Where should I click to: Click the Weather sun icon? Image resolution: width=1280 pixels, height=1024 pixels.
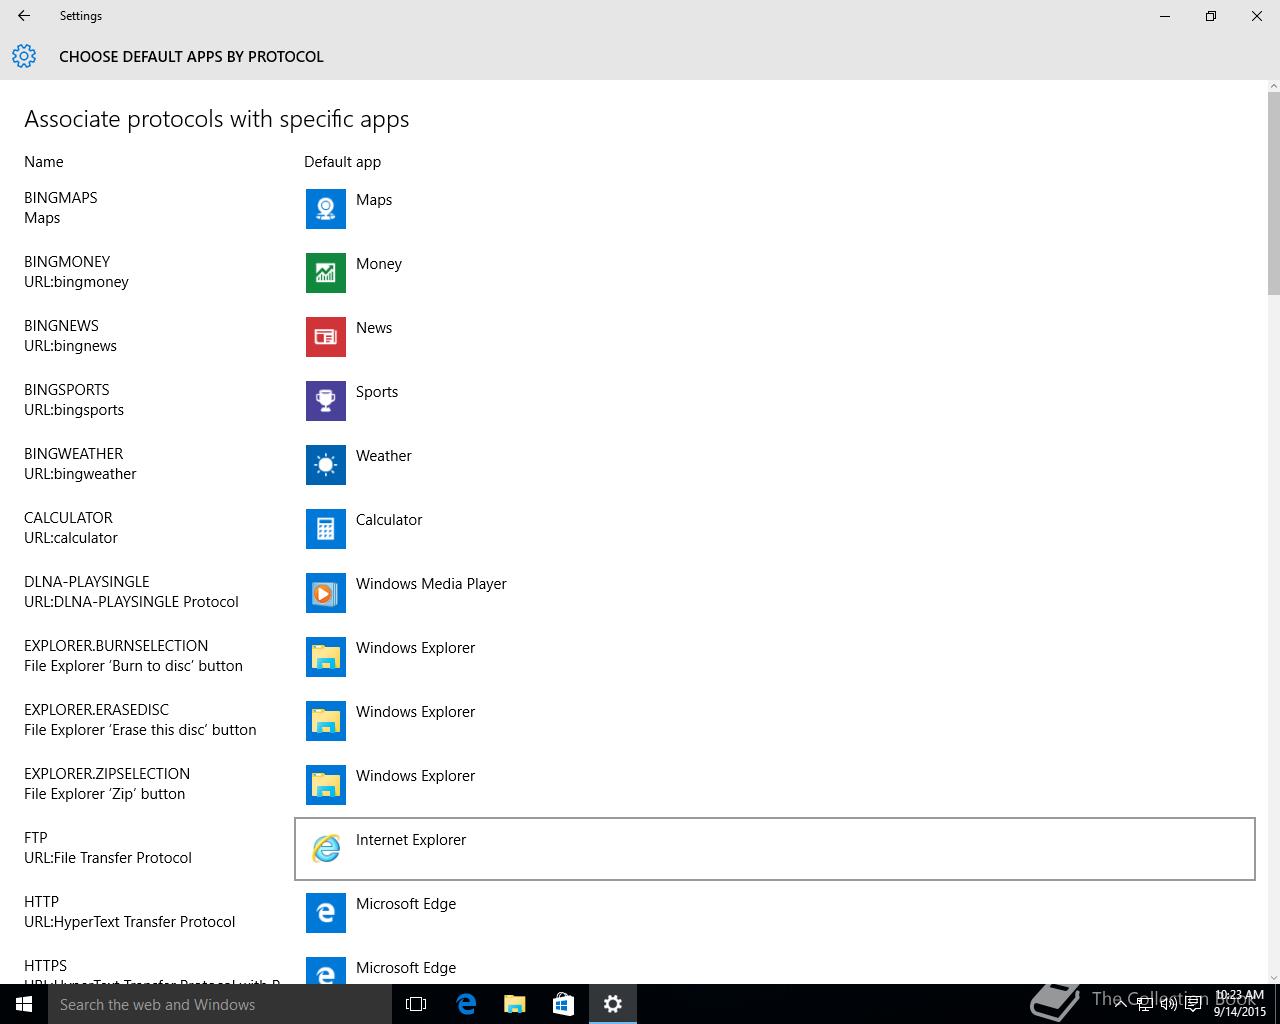click(325, 465)
